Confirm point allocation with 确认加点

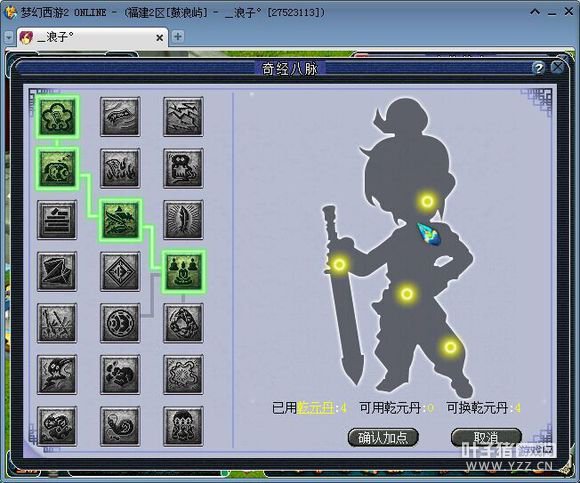pyautogui.click(x=383, y=438)
